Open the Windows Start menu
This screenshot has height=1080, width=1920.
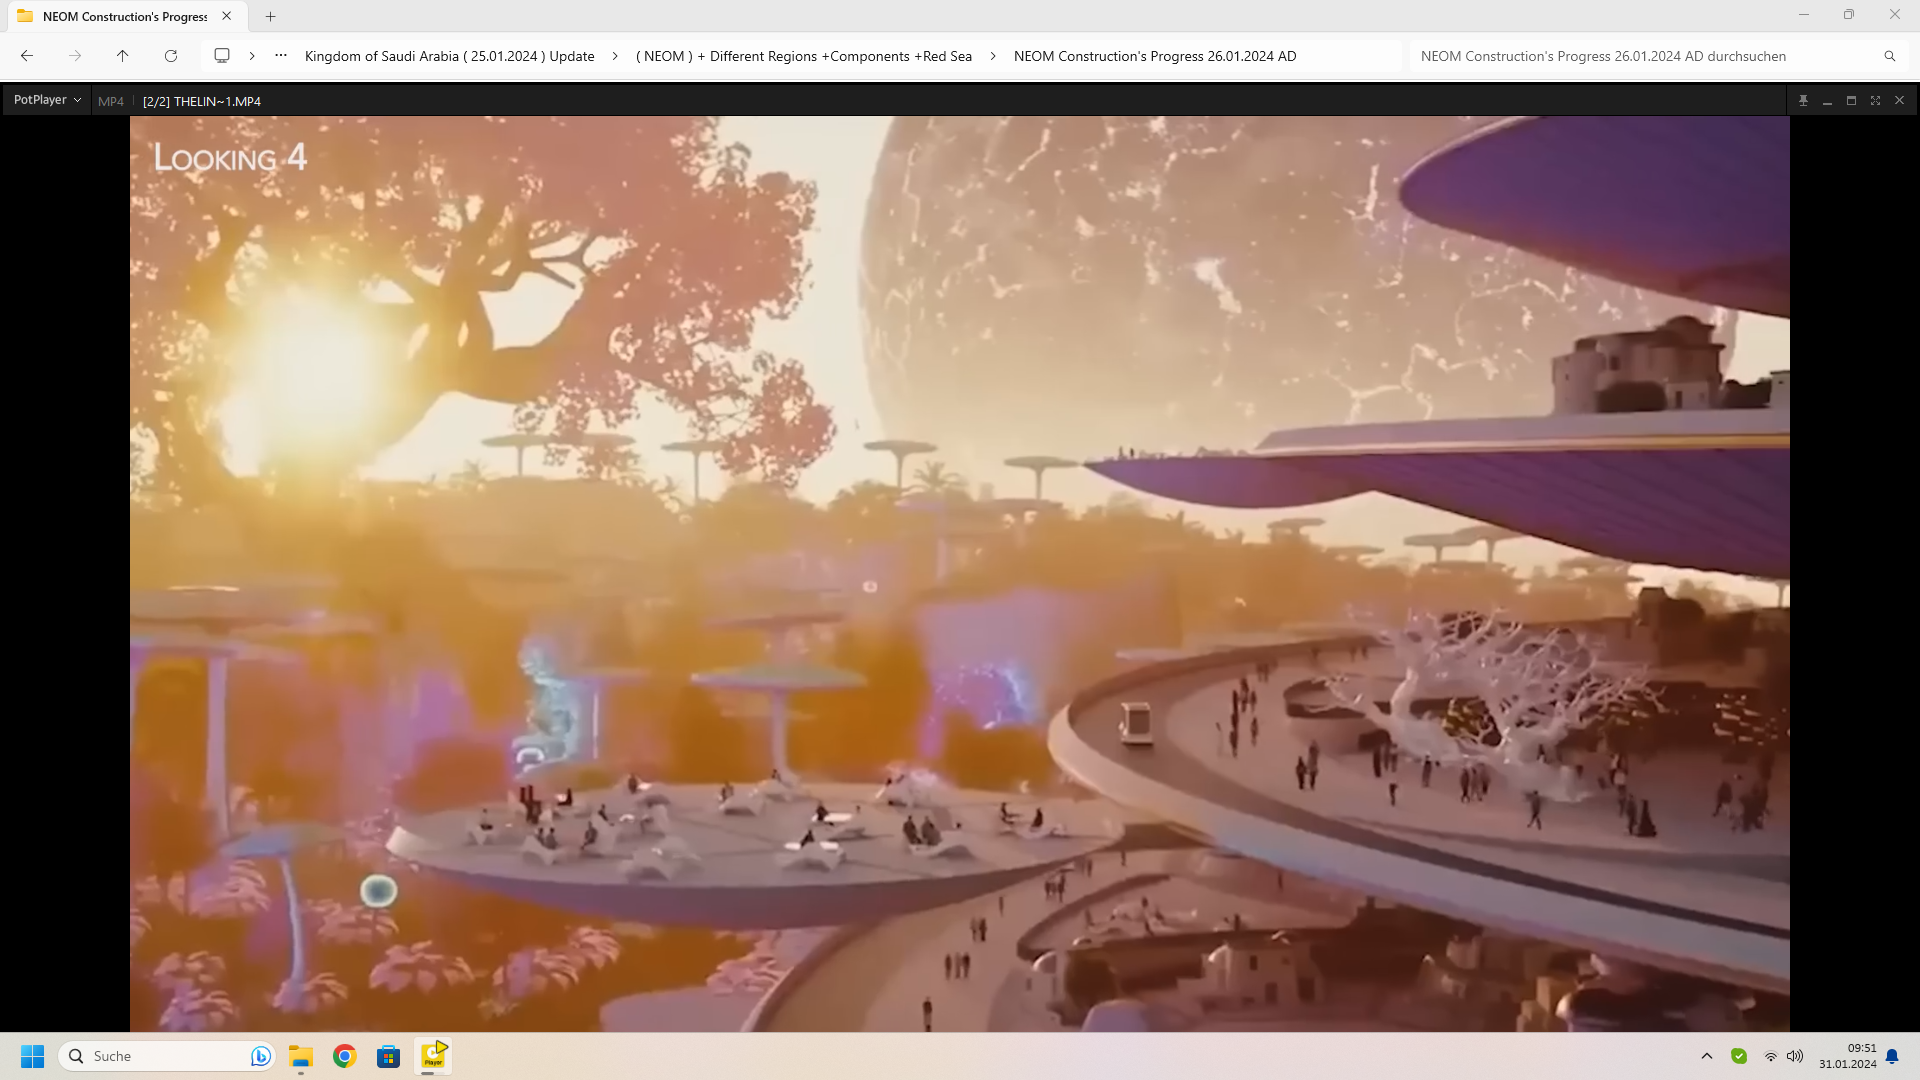[32, 1056]
